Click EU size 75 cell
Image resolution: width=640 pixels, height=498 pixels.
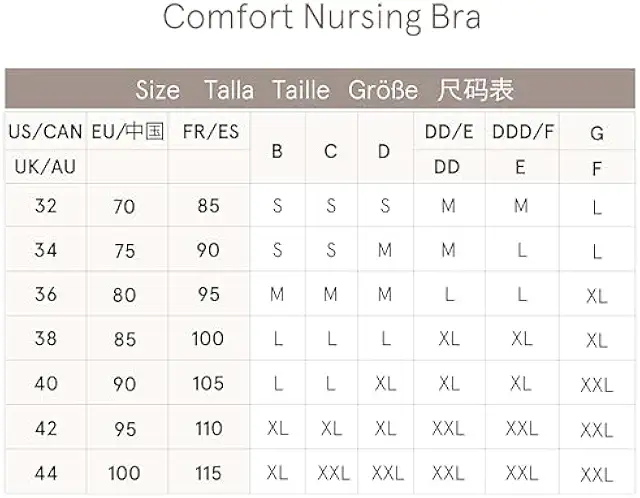pos(125,251)
